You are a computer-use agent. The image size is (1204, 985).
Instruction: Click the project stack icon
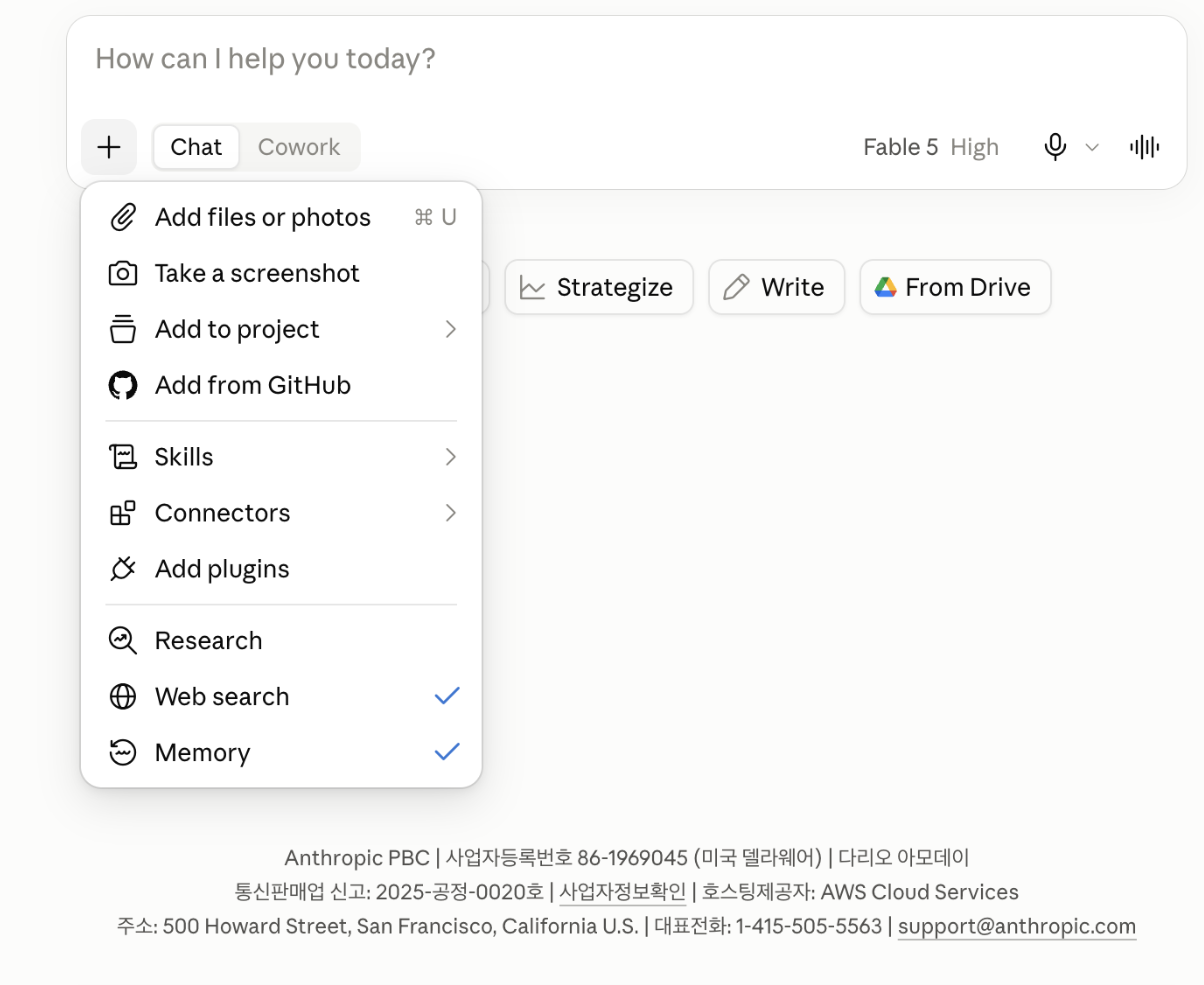(x=122, y=329)
